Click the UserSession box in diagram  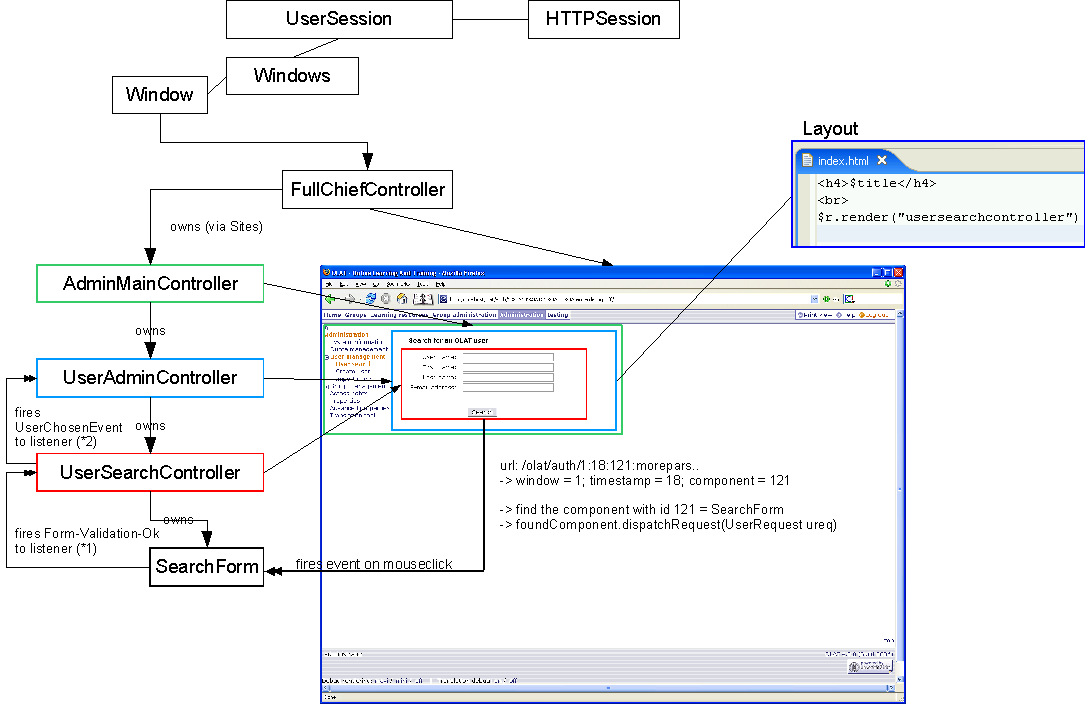pos(339,19)
